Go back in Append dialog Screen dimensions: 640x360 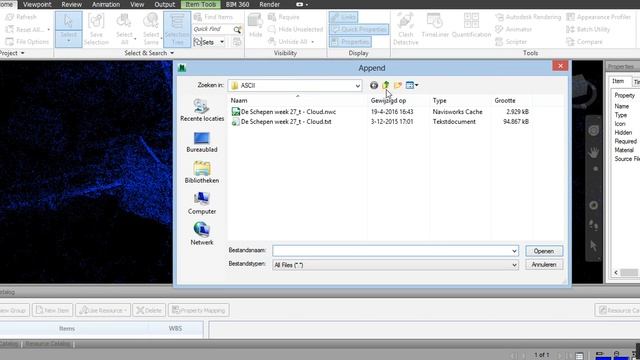(373, 85)
